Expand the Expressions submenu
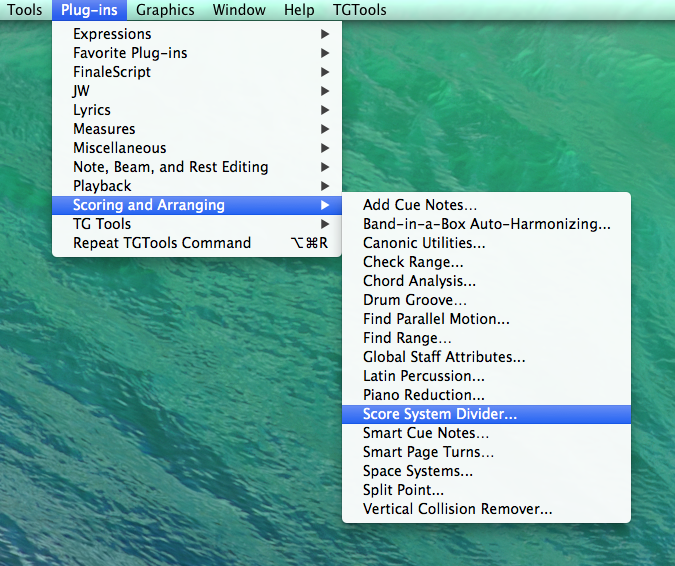The height and width of the screenshot is (566, 675). [x=112, y=34]
